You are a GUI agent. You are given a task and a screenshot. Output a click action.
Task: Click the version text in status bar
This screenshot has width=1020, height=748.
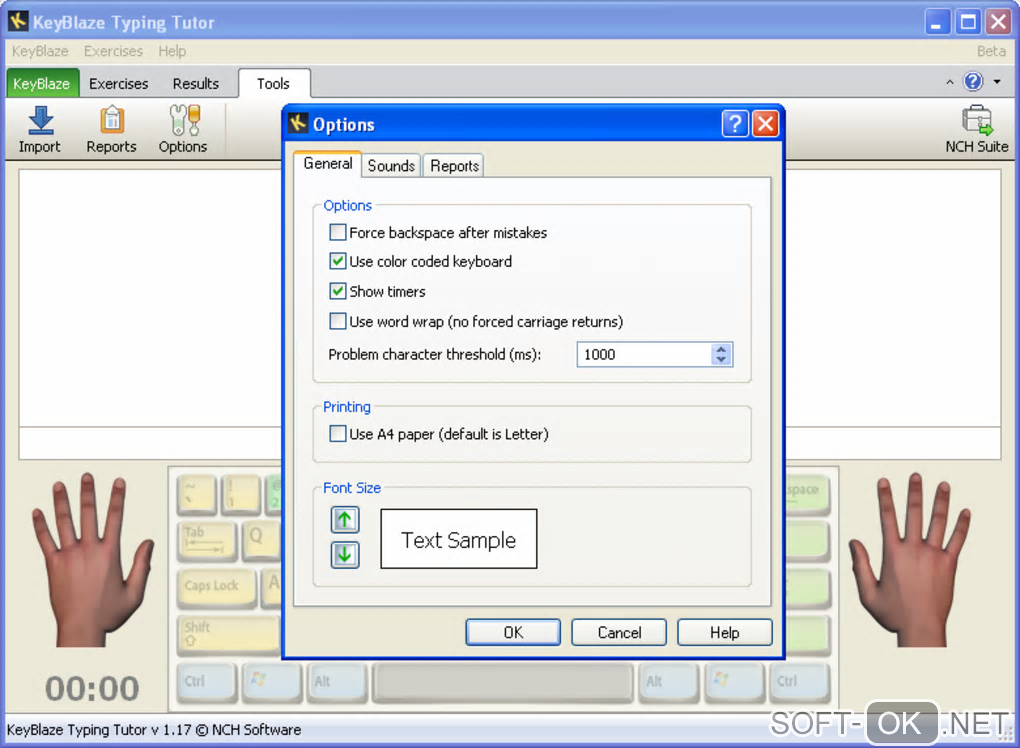(154, 730)
